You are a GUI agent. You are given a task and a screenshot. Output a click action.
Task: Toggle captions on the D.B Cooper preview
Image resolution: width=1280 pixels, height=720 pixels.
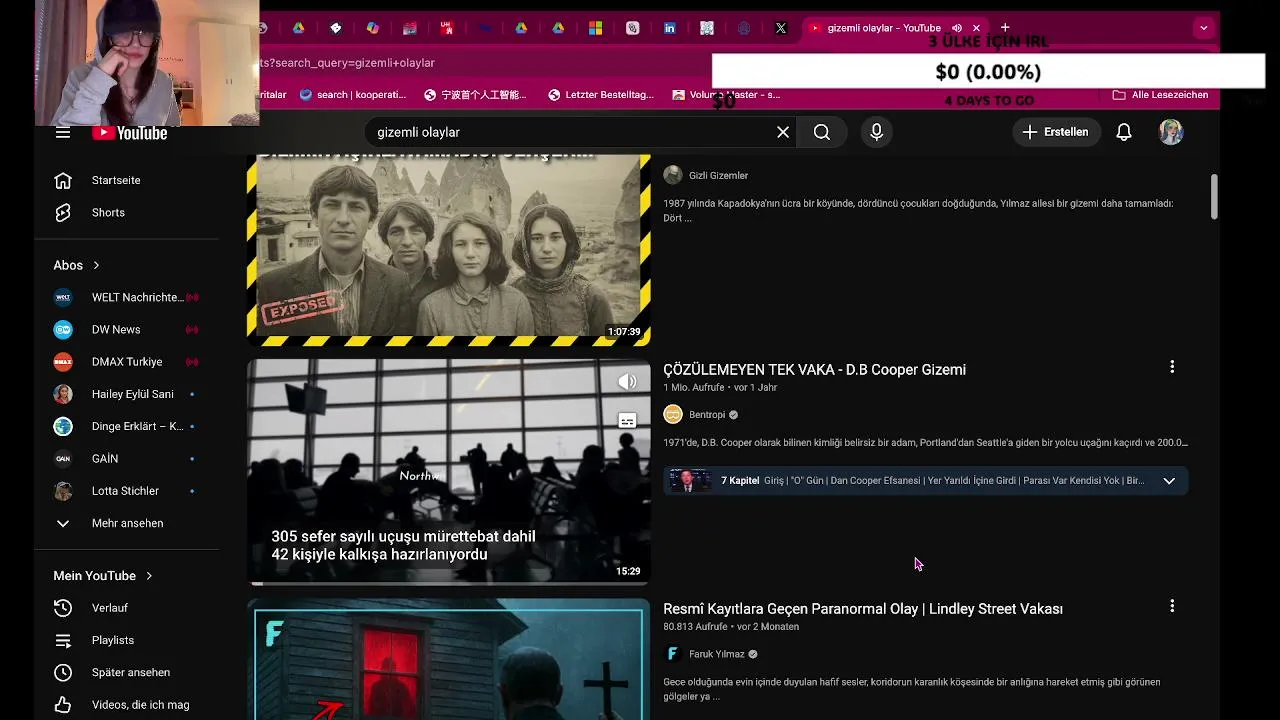(627, 421)
